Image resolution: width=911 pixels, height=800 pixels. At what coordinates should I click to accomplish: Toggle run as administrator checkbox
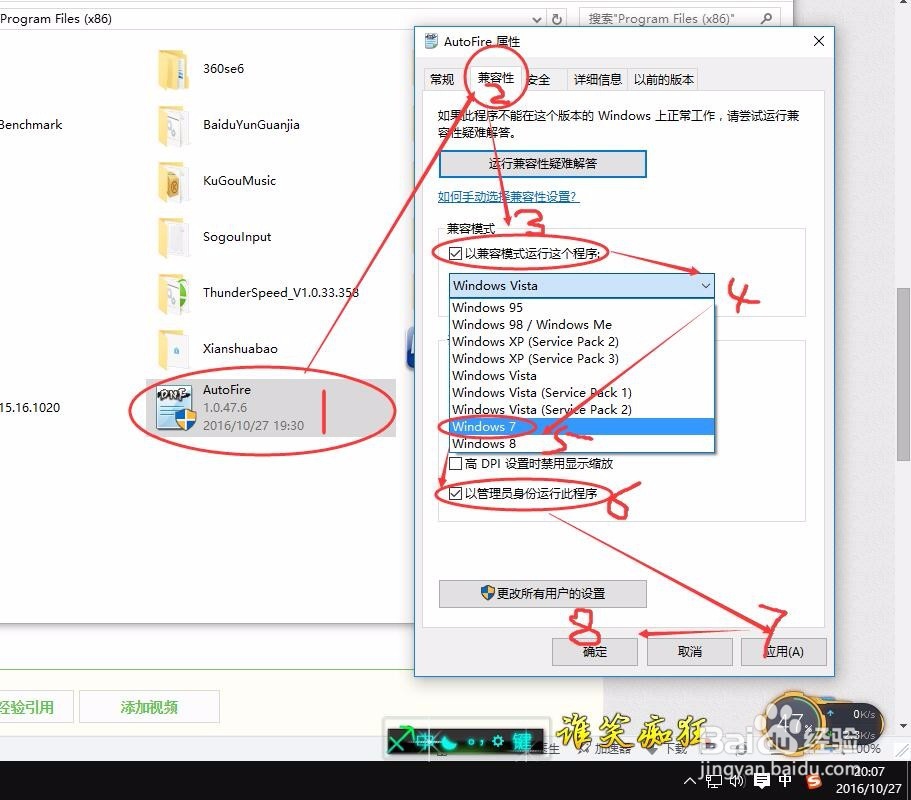(x=456, y=494)
